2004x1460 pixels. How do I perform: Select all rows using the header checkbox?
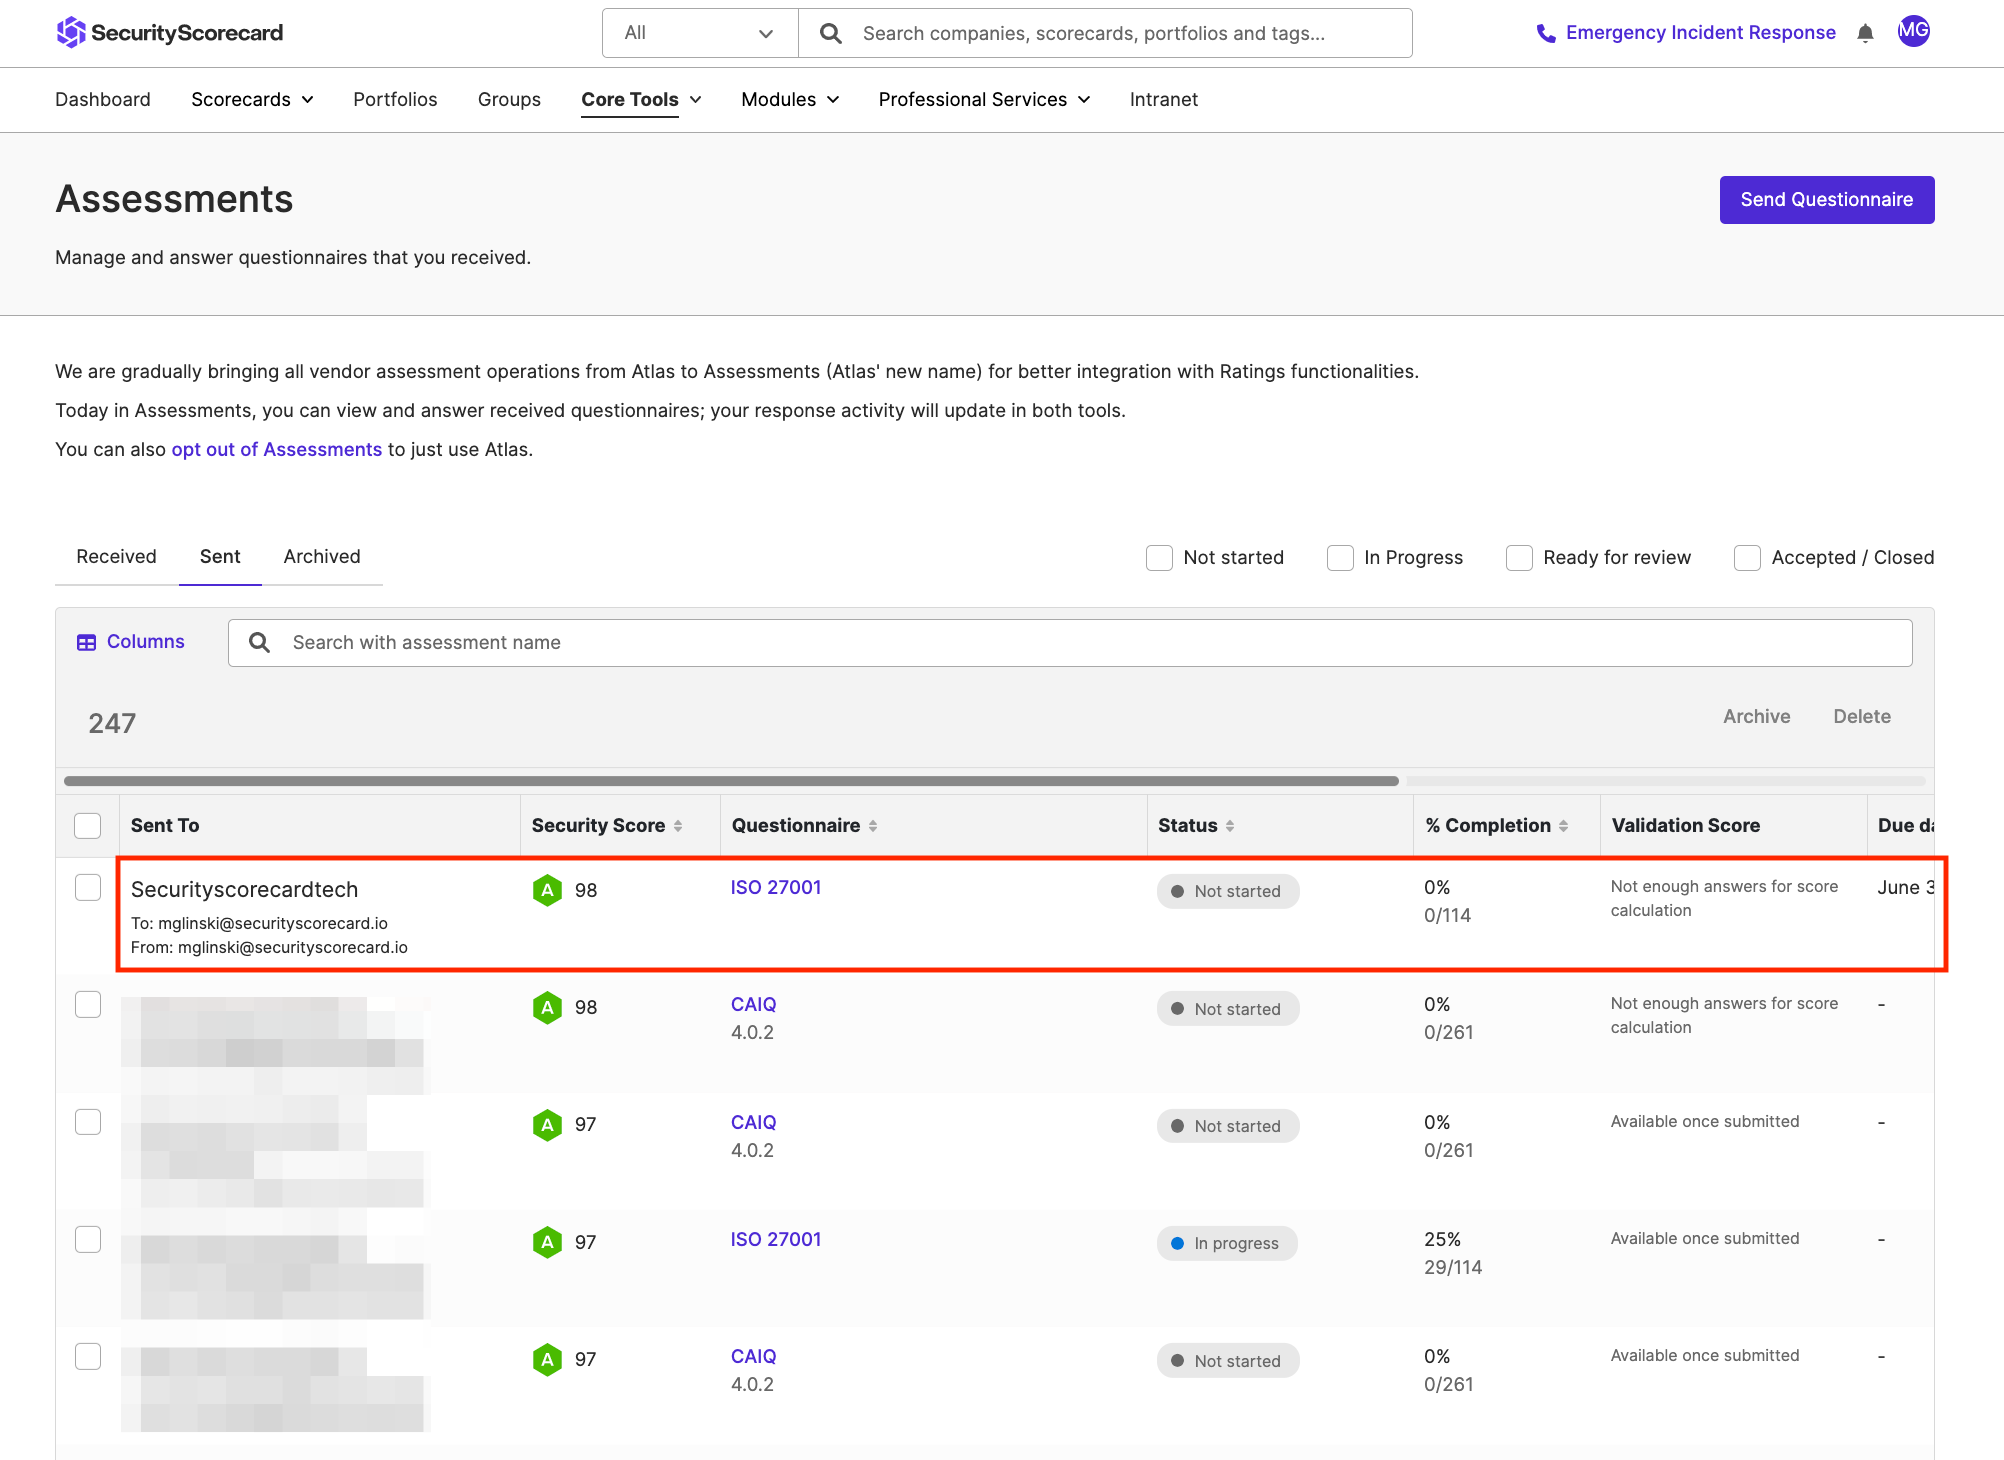point(87,825)
